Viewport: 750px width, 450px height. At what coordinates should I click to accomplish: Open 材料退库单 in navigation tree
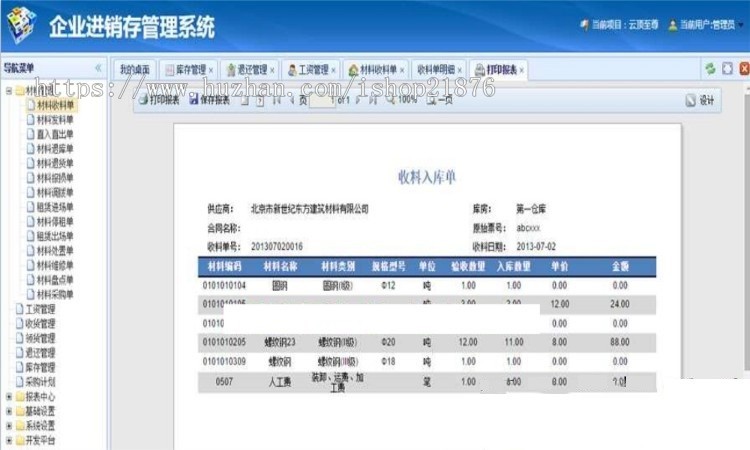point(55,149)
